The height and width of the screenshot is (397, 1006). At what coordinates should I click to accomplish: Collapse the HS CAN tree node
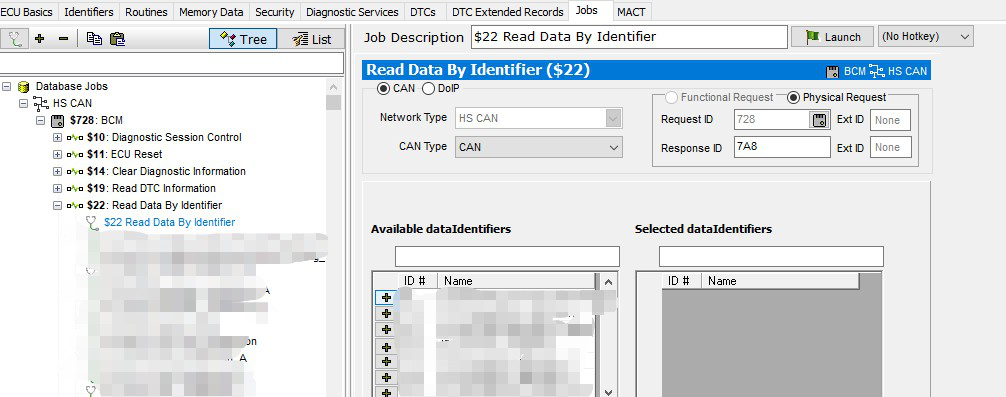click(x=24, y=103)
